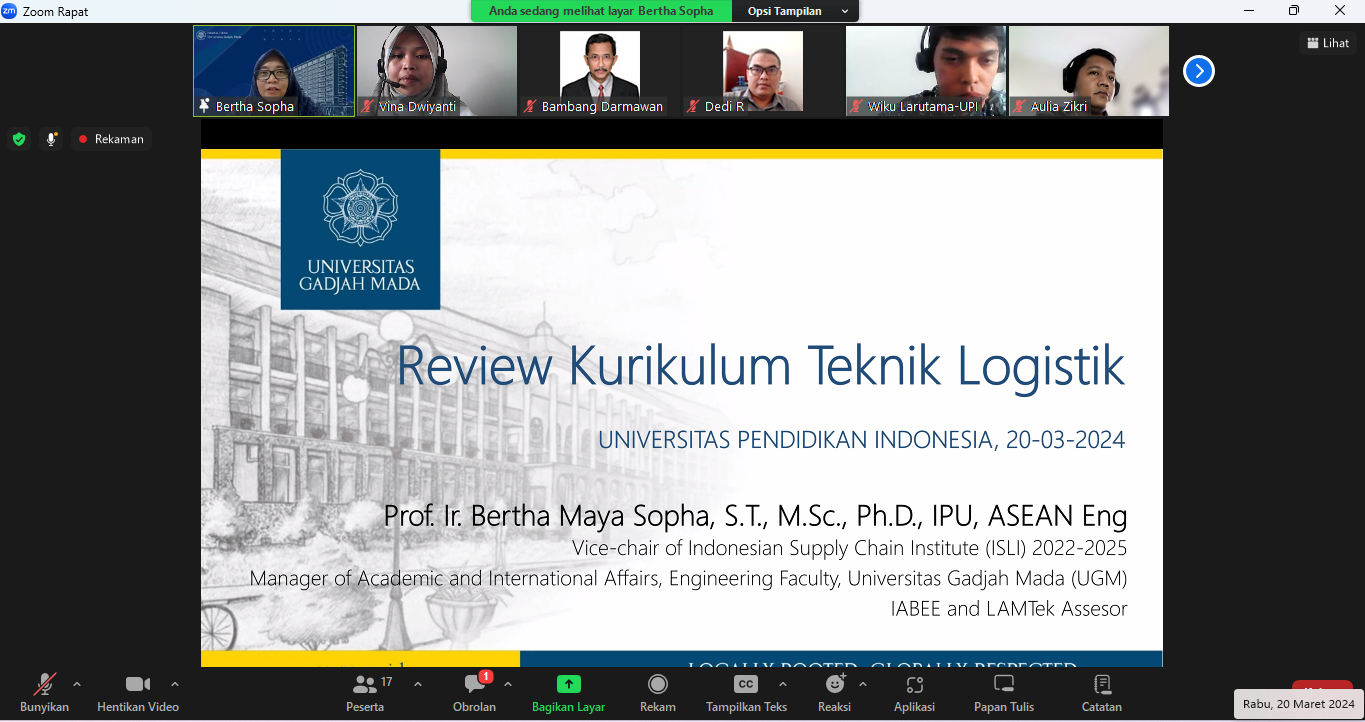
Task: Open the Opsi Tampilan dropdown
Action: coord(797,11)
